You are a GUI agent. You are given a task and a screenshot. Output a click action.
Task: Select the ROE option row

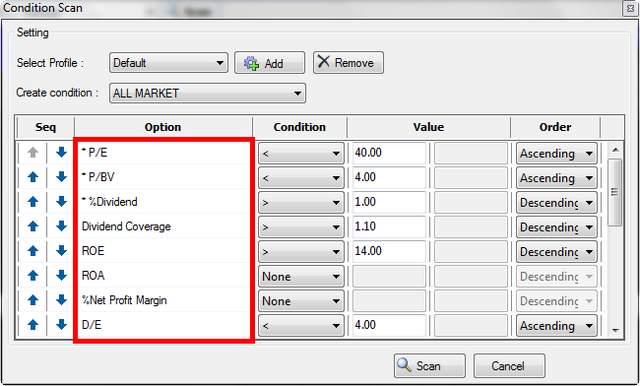click(163, 251)
